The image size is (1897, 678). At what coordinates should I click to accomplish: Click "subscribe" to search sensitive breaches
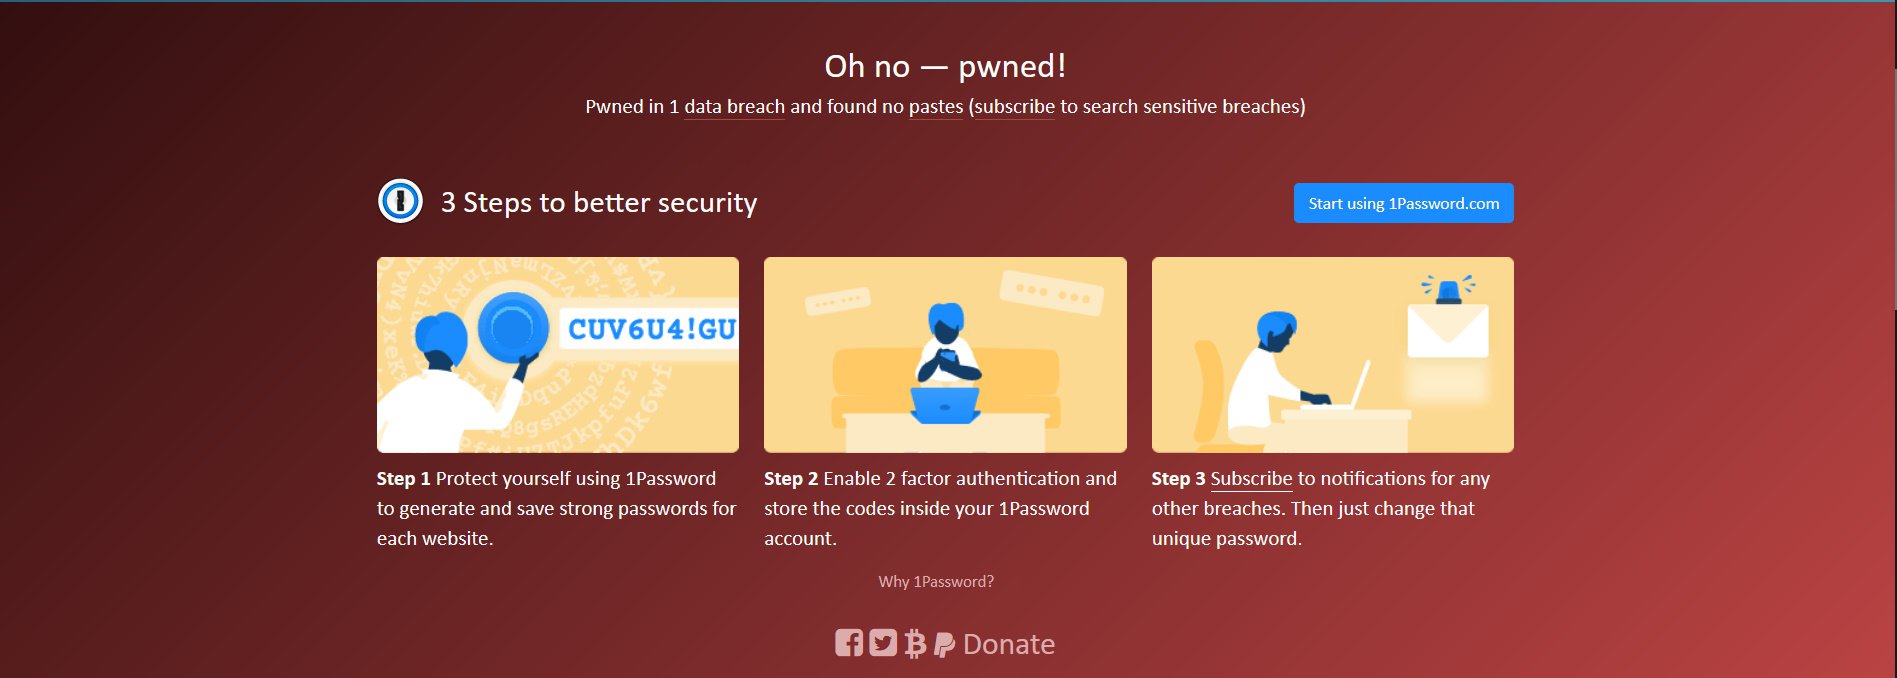pyautogui.click(x=1014, y=106)
